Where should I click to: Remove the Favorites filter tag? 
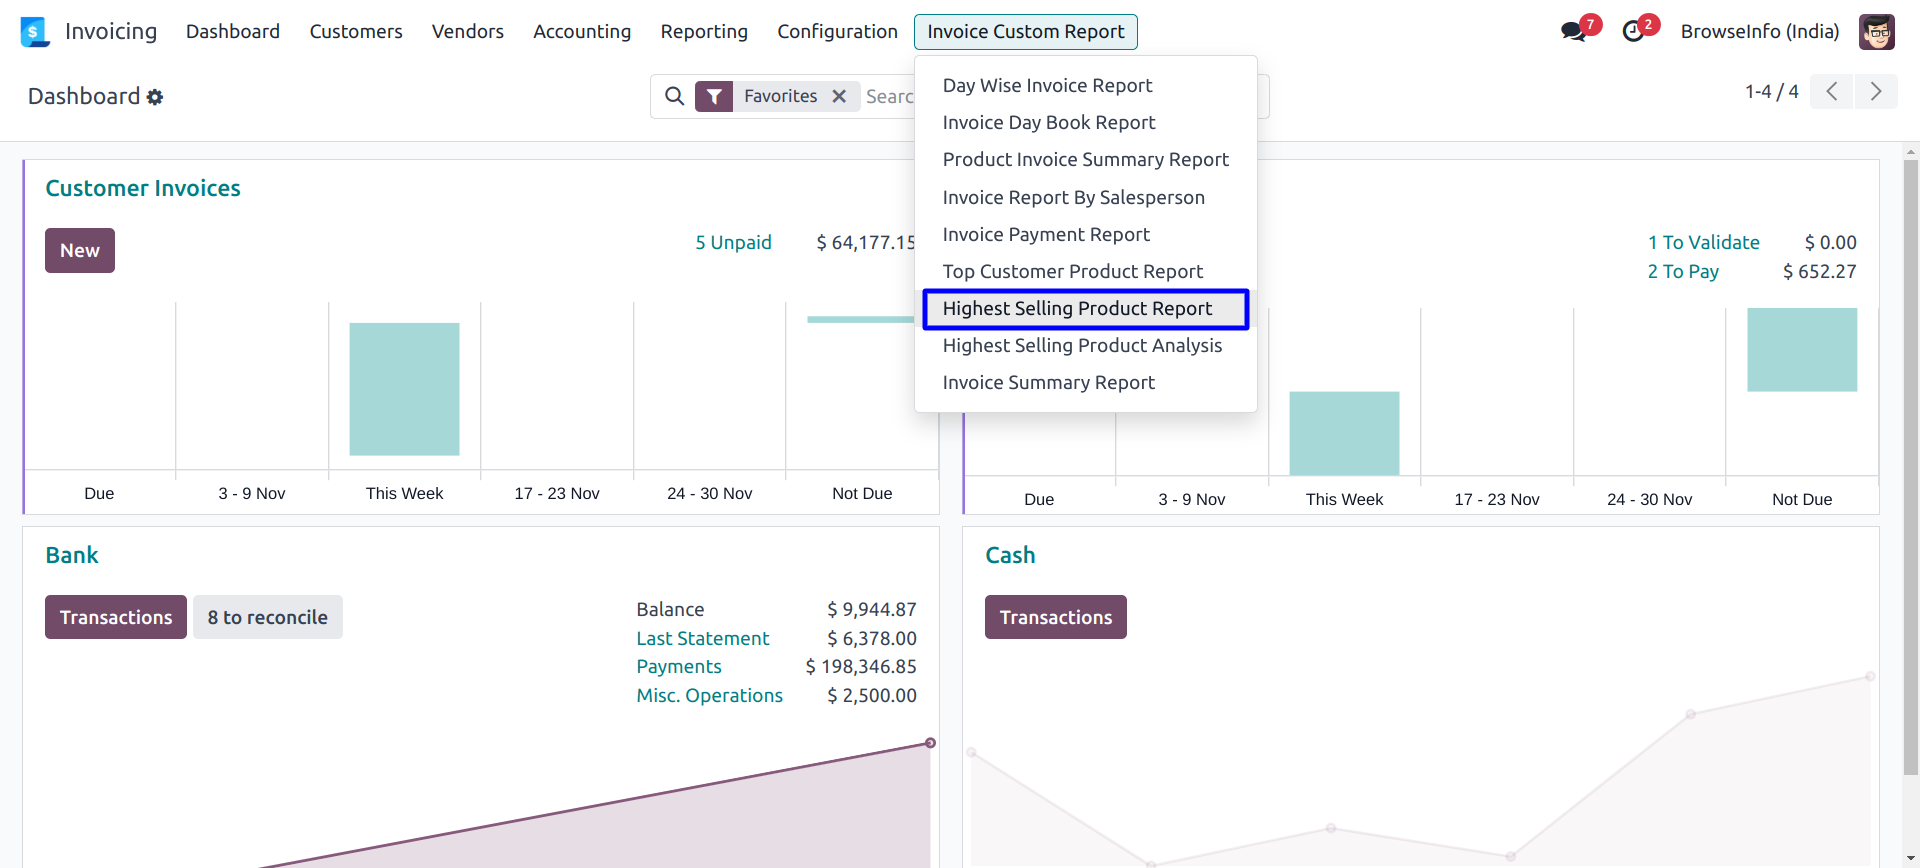coord(839,96)
